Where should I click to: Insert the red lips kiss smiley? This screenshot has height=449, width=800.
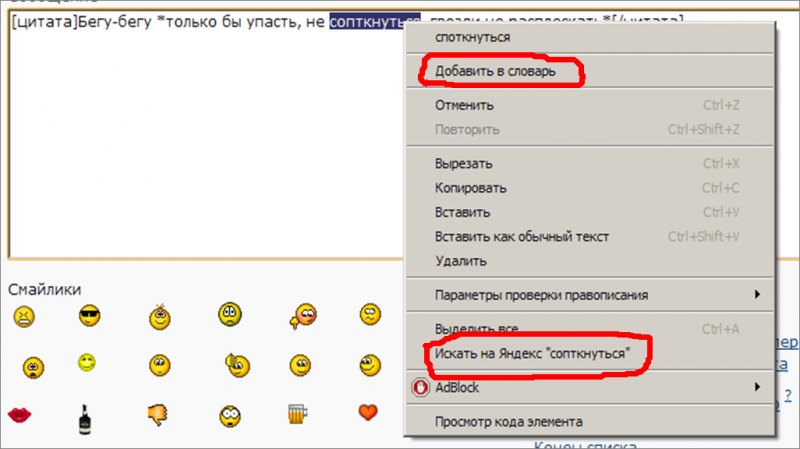click(21, 413)
